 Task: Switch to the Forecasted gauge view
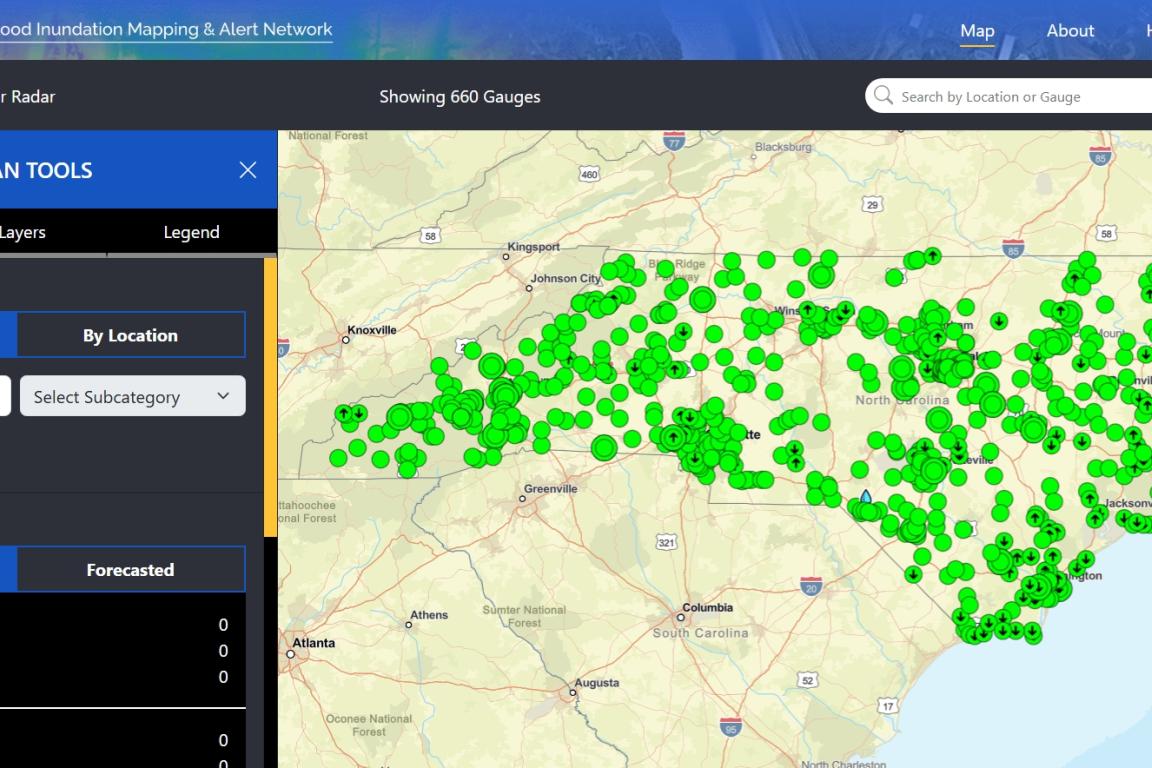[130, 569]
